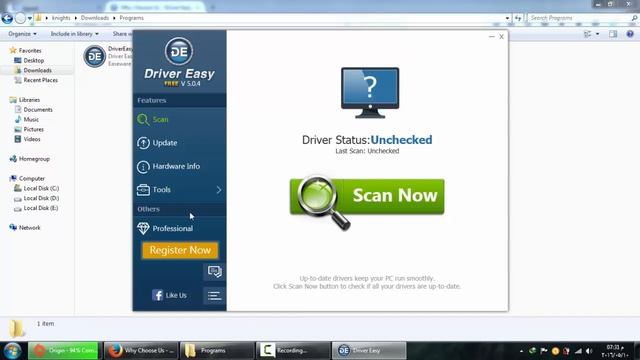Click the Programs breadcrumb in address bar
The height and width of the screenshot is (360, 640).
pyautogui.click(x=131, y=18)
